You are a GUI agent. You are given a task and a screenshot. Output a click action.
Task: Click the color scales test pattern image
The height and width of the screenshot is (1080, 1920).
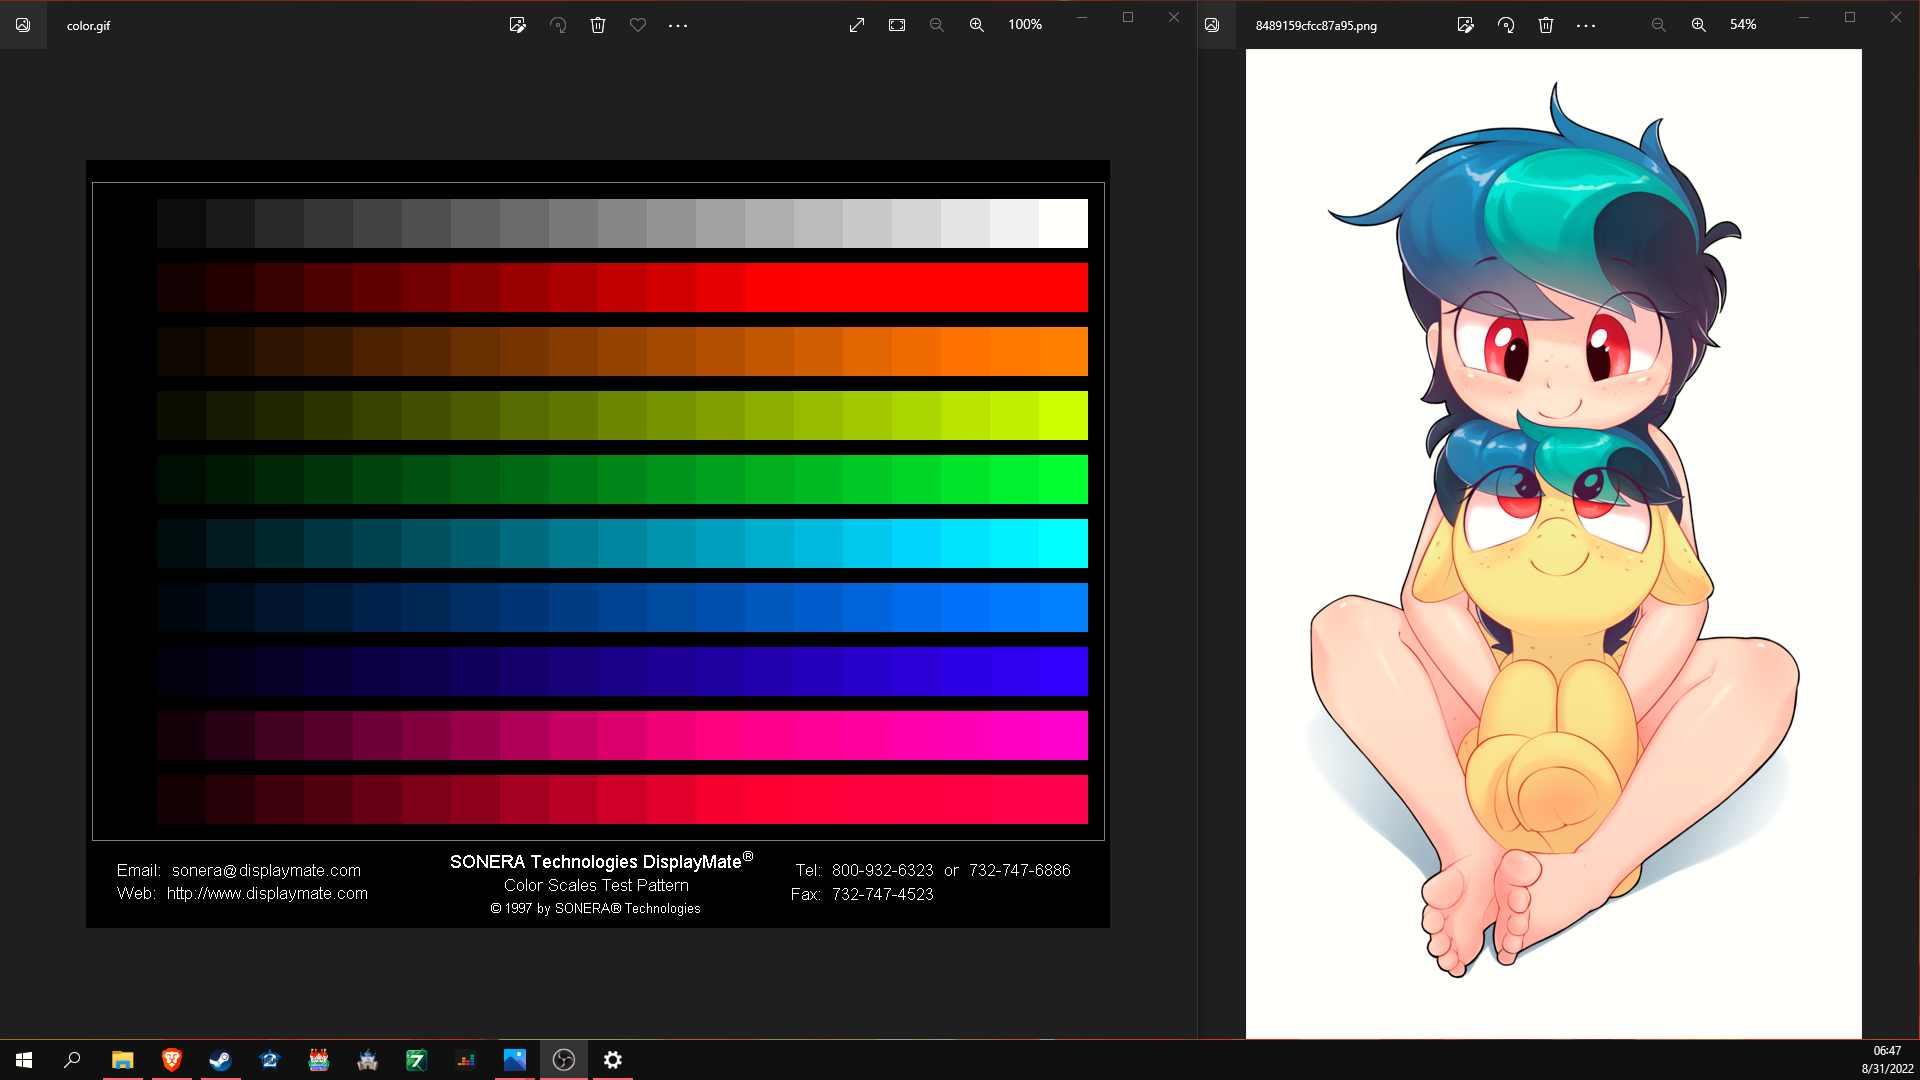598,544
